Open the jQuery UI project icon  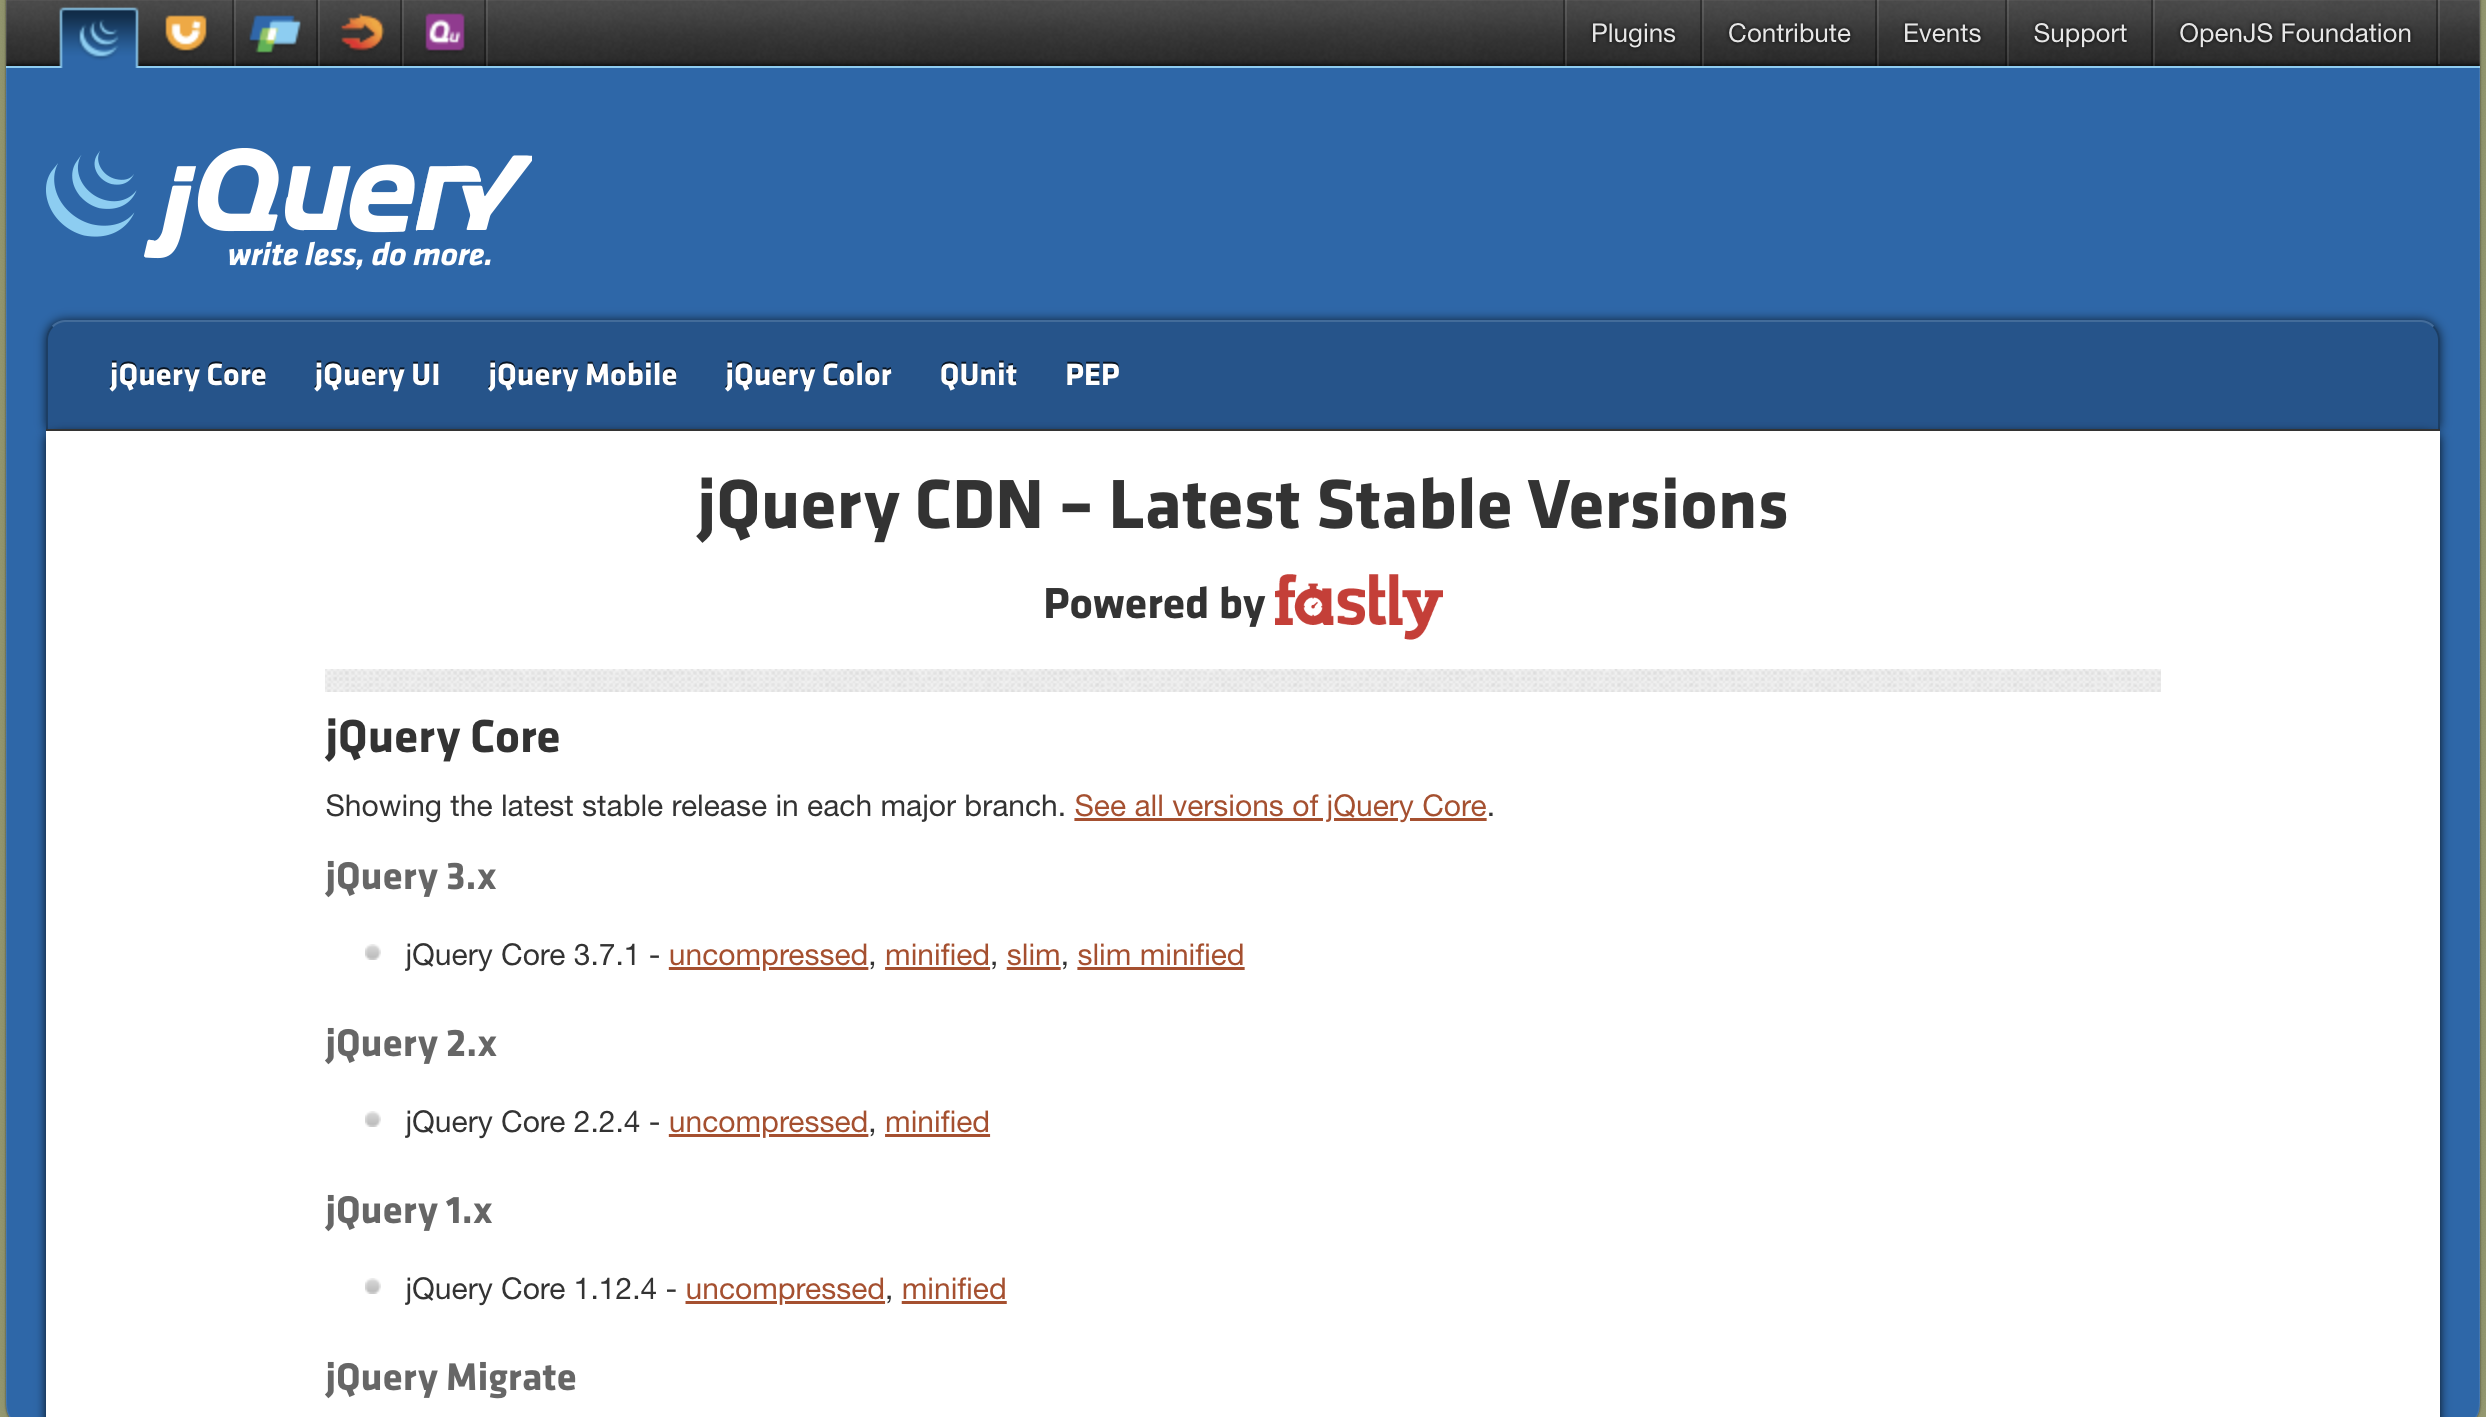pos(186,33)
